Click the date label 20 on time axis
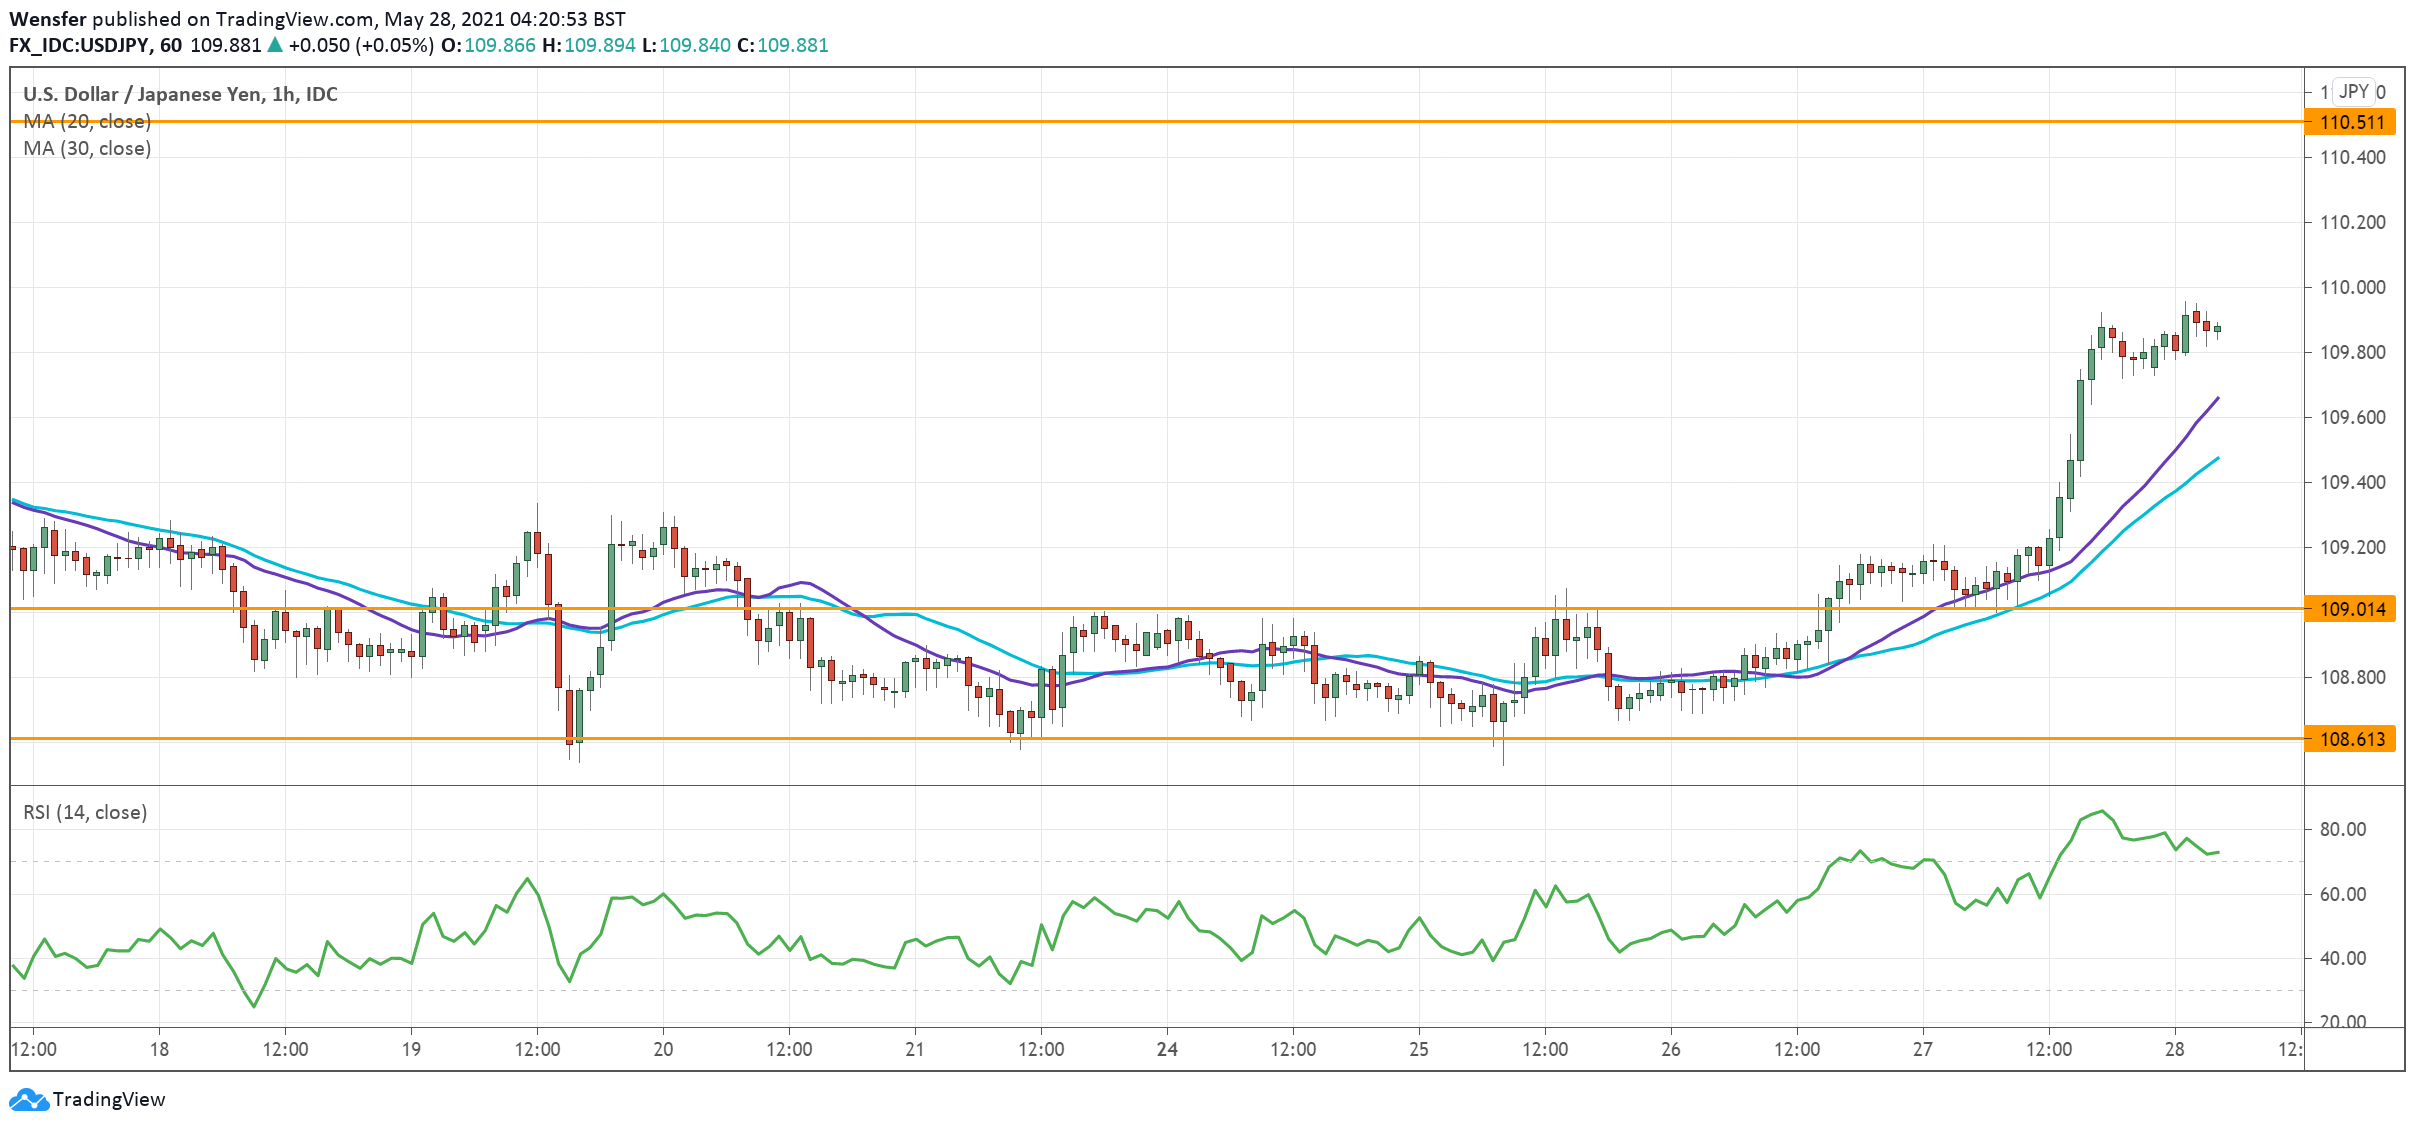 pyautogui.click(x=663, y=1049)
